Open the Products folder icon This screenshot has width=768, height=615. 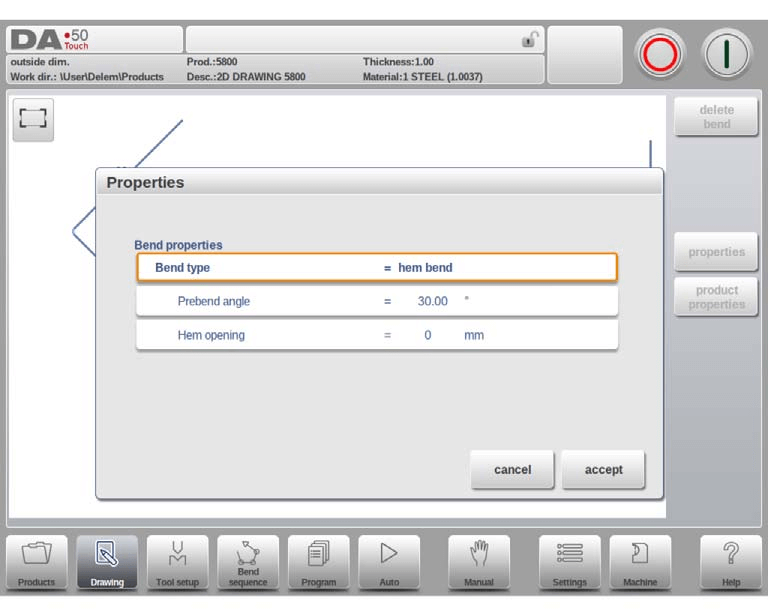tap(37, 562)
